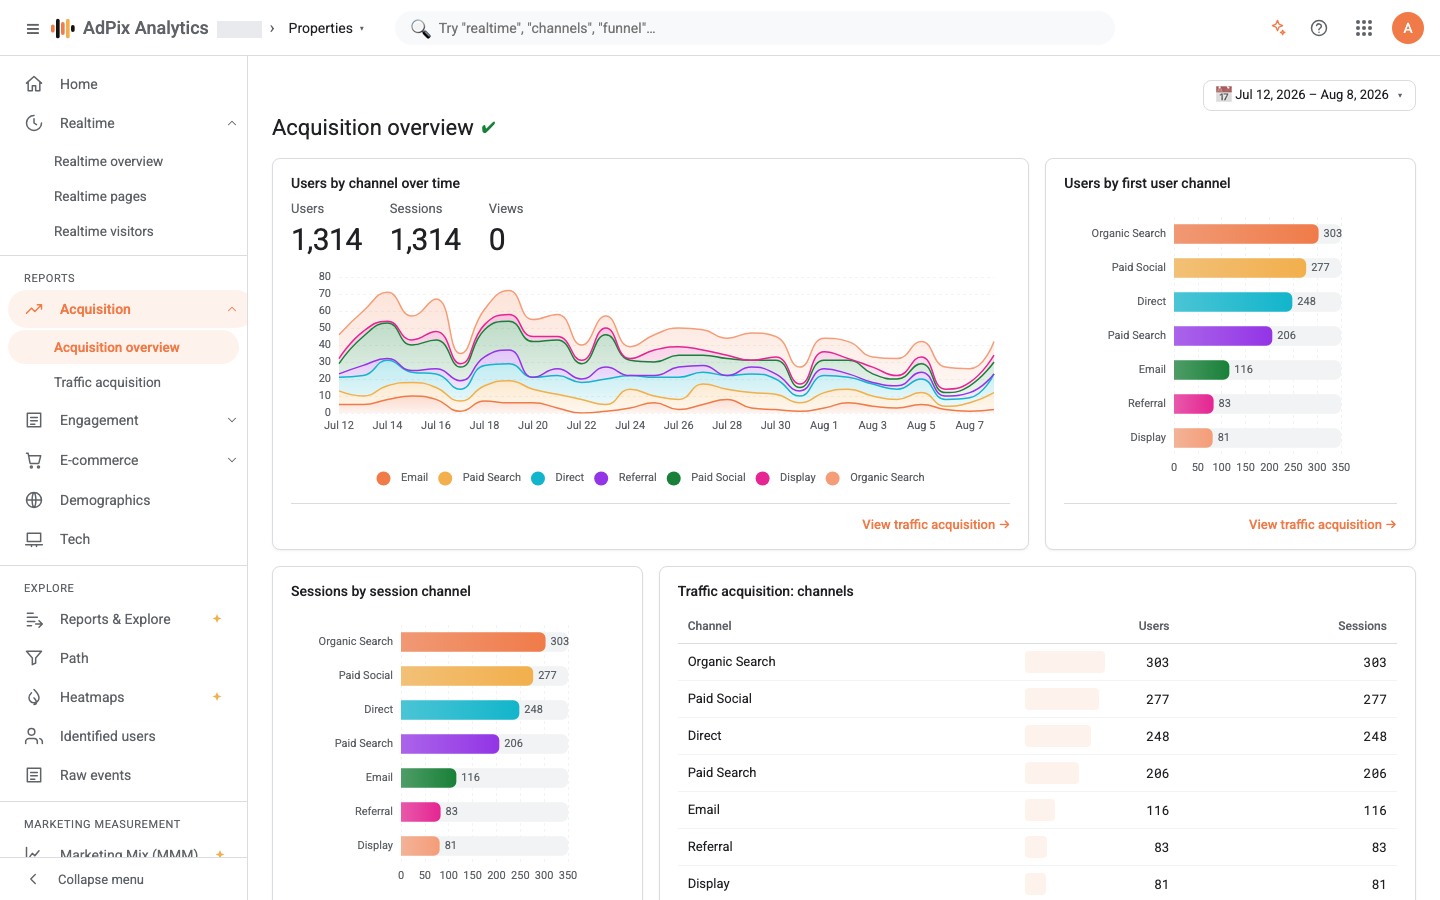Expand the Engagement section chevron
The image size is (1440, 900).
click(232, 420)
